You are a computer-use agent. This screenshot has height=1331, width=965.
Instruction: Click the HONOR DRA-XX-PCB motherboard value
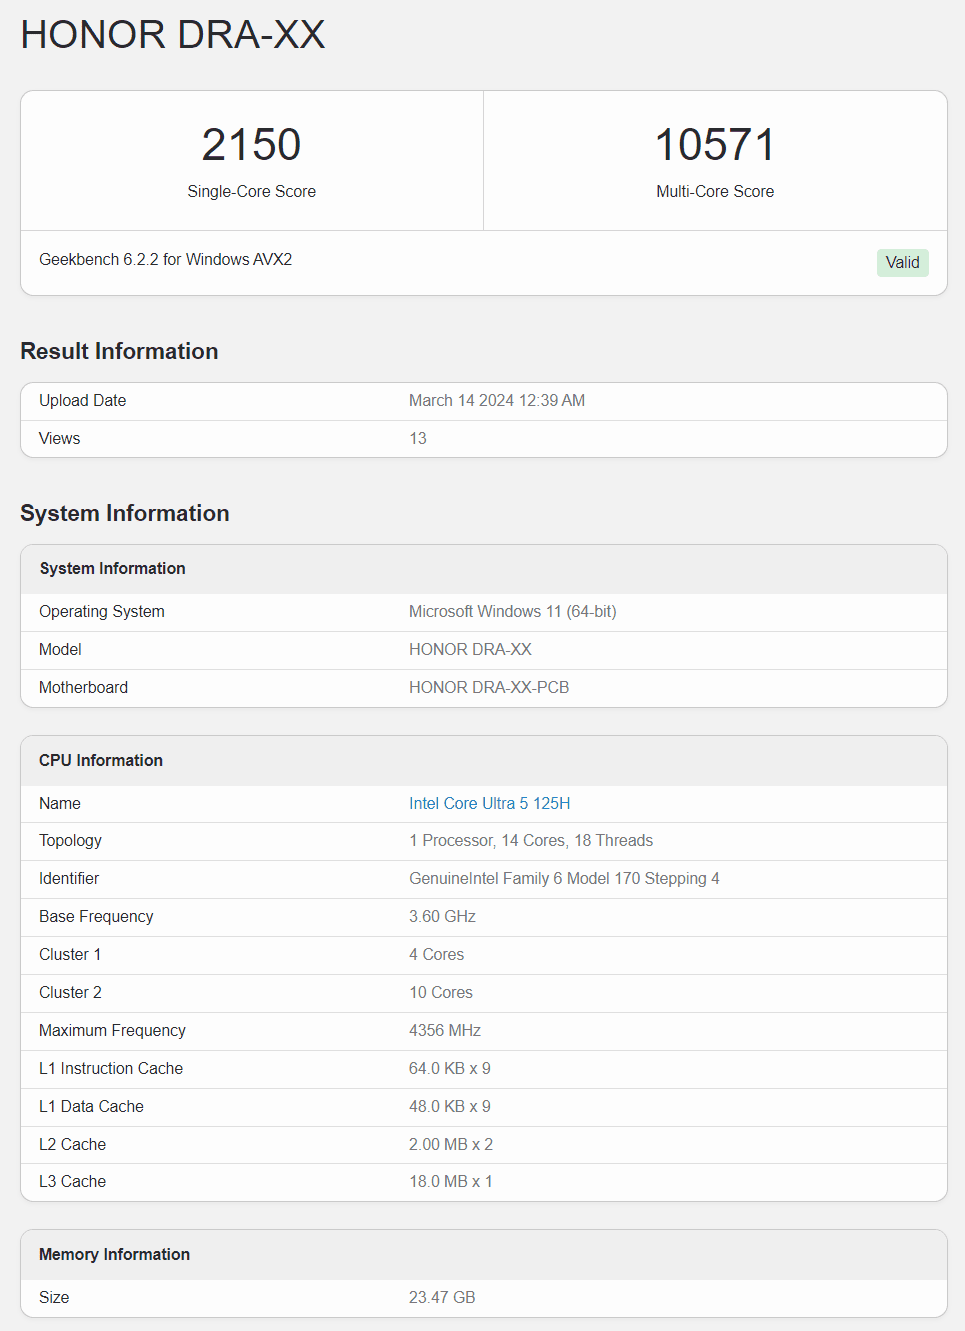[488, 688]
